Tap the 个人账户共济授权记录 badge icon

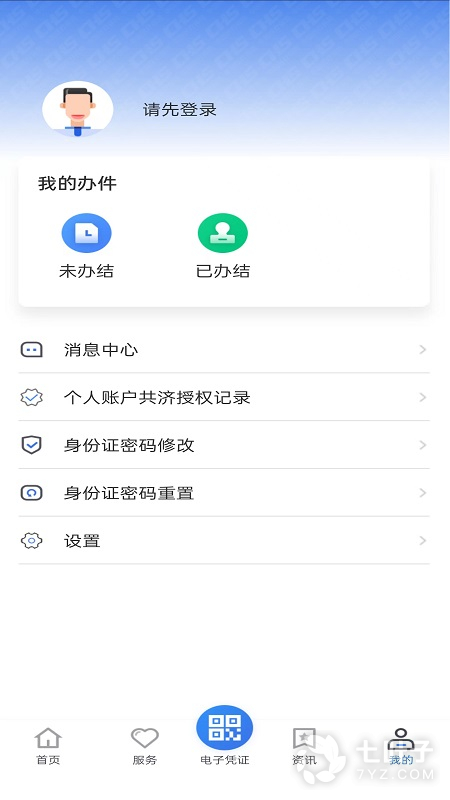click(32, 397)
